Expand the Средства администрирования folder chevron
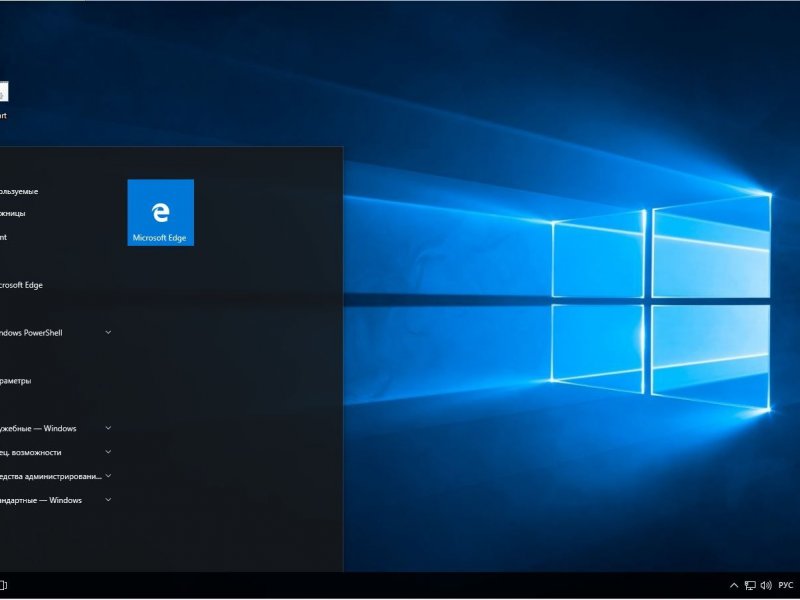 click(108, 476)
